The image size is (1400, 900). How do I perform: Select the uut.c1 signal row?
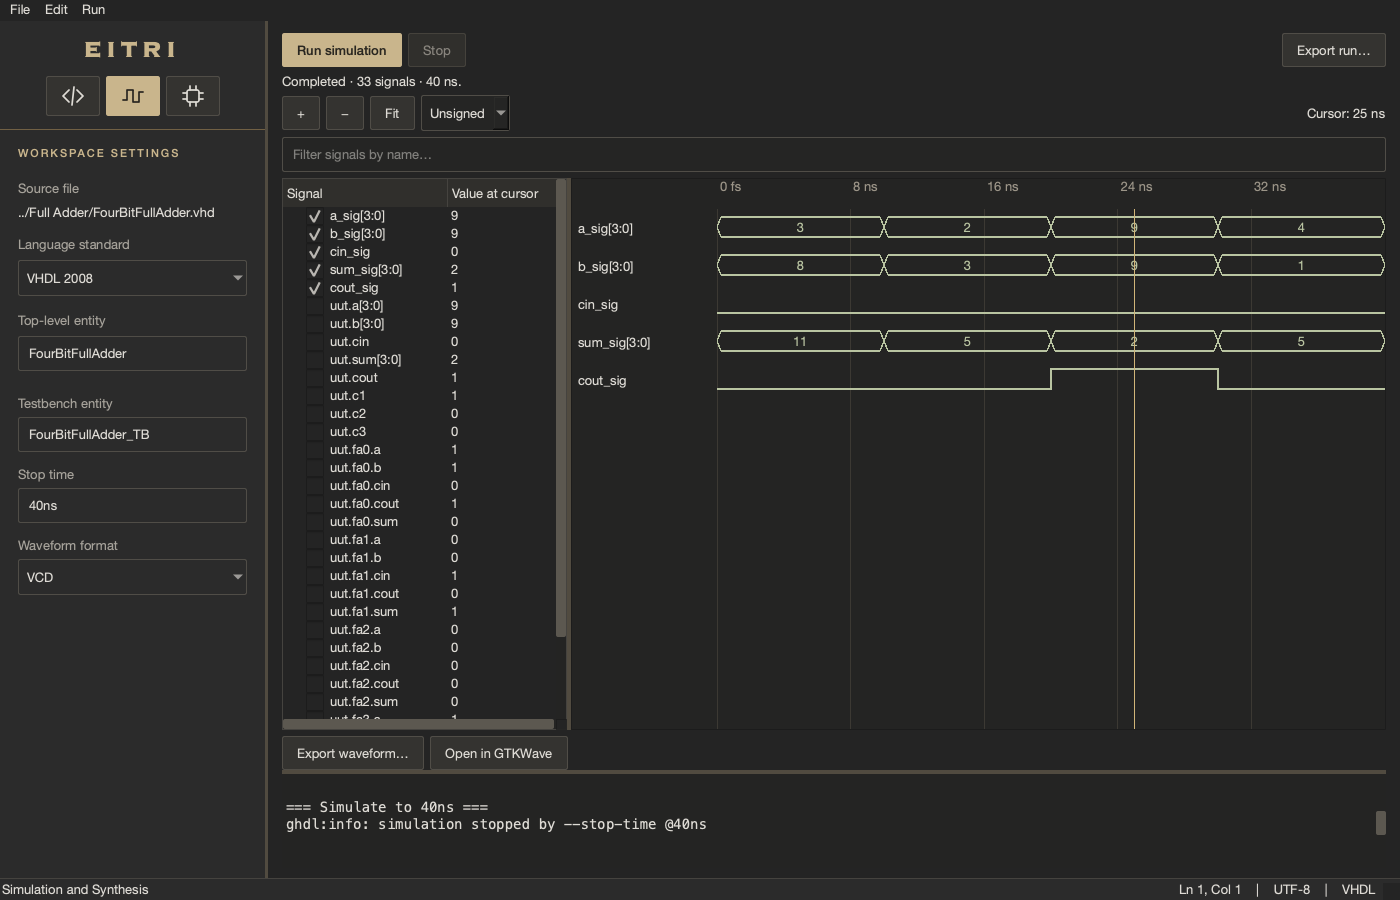(x=418, y=396)
